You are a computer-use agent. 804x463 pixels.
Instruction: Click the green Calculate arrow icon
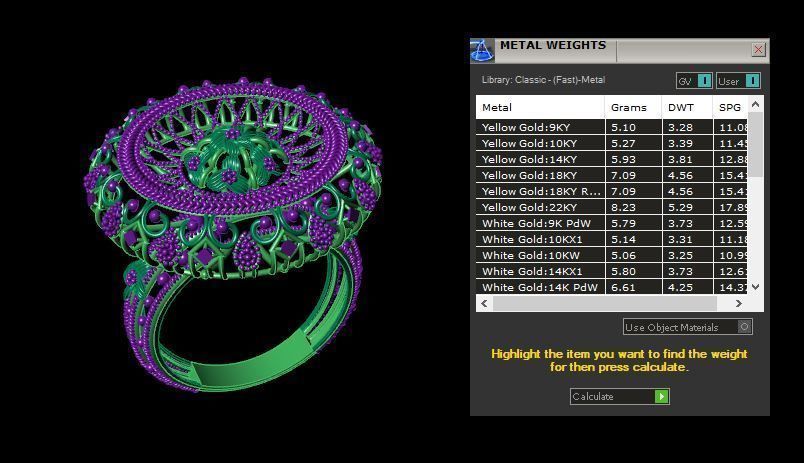[661, 396]
